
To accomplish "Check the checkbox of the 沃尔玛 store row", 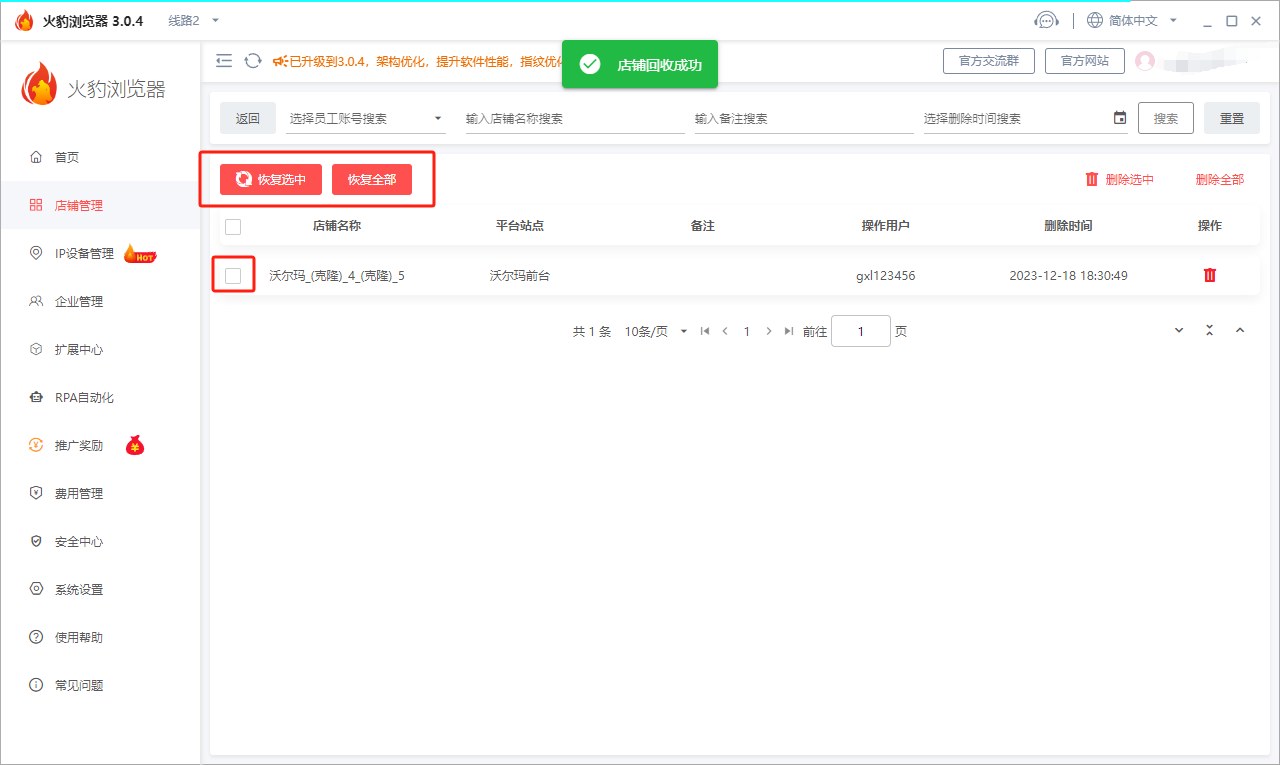I will pos(233,275).
